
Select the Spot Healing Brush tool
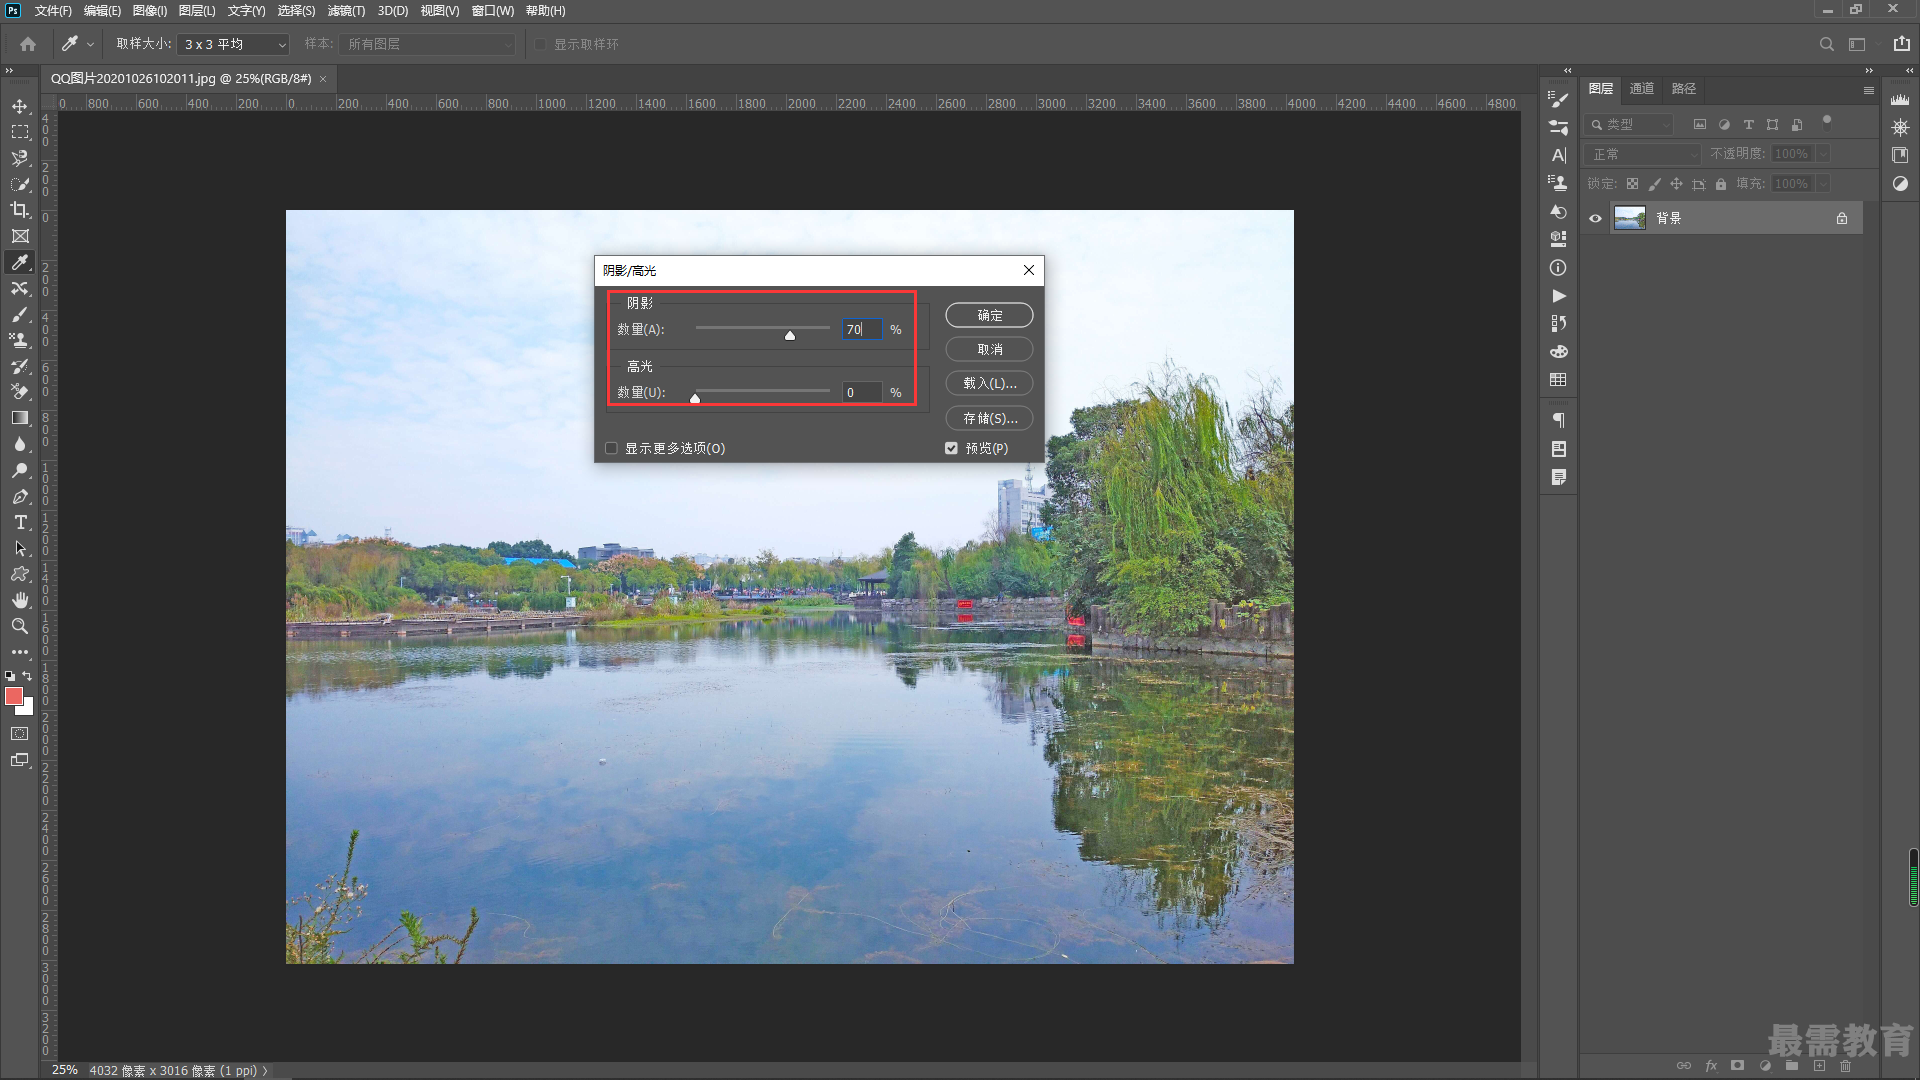tap(20, 288)
